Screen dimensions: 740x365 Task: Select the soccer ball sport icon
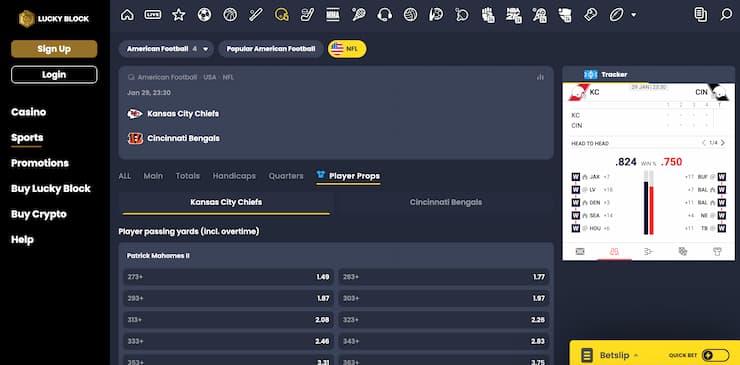(204, 15)
